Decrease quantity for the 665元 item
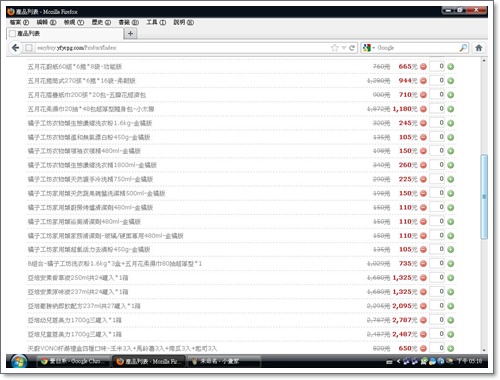500x380 pixels. 423,67
